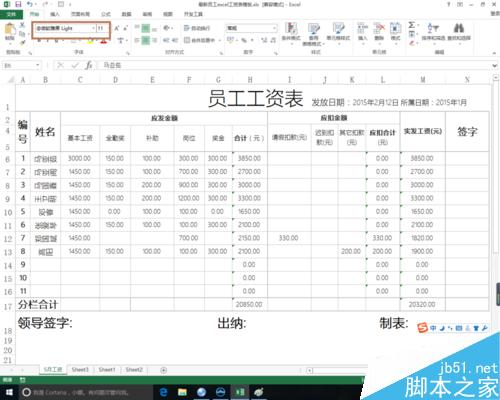This screenshot has width=500, height=400.
Task: Toggle Align Right horizontal alignment
Action: 154,40
